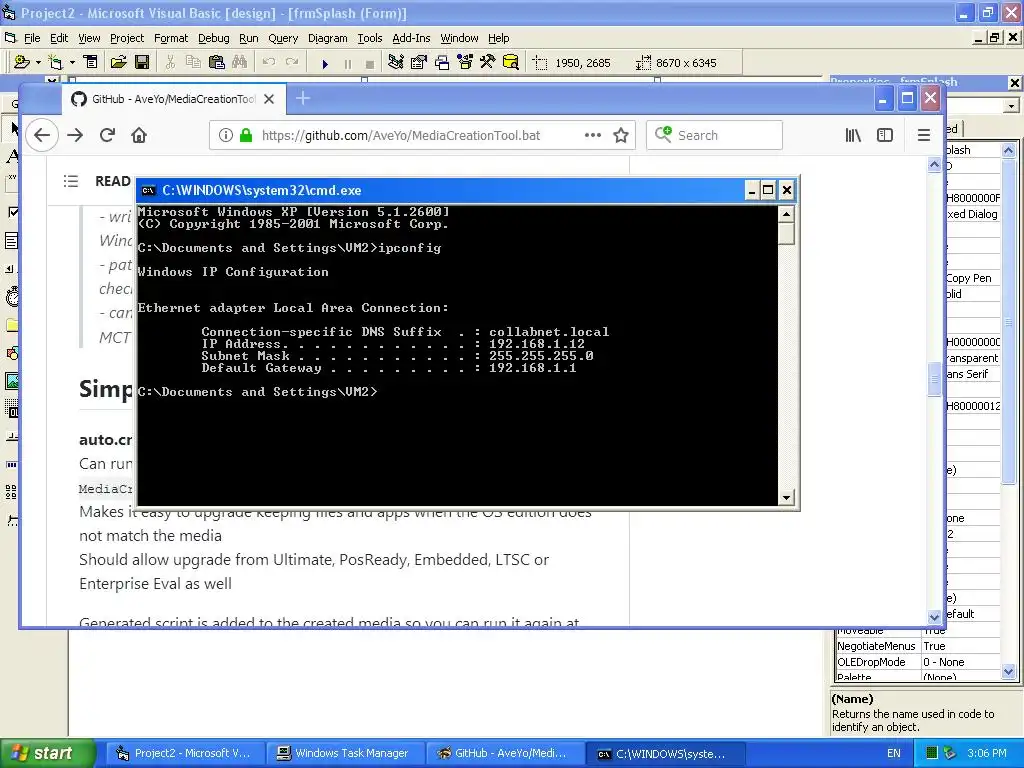This screenshot has width=1024, height=768.
Task: Go back in the browser
Action: (x=42, y=135)
